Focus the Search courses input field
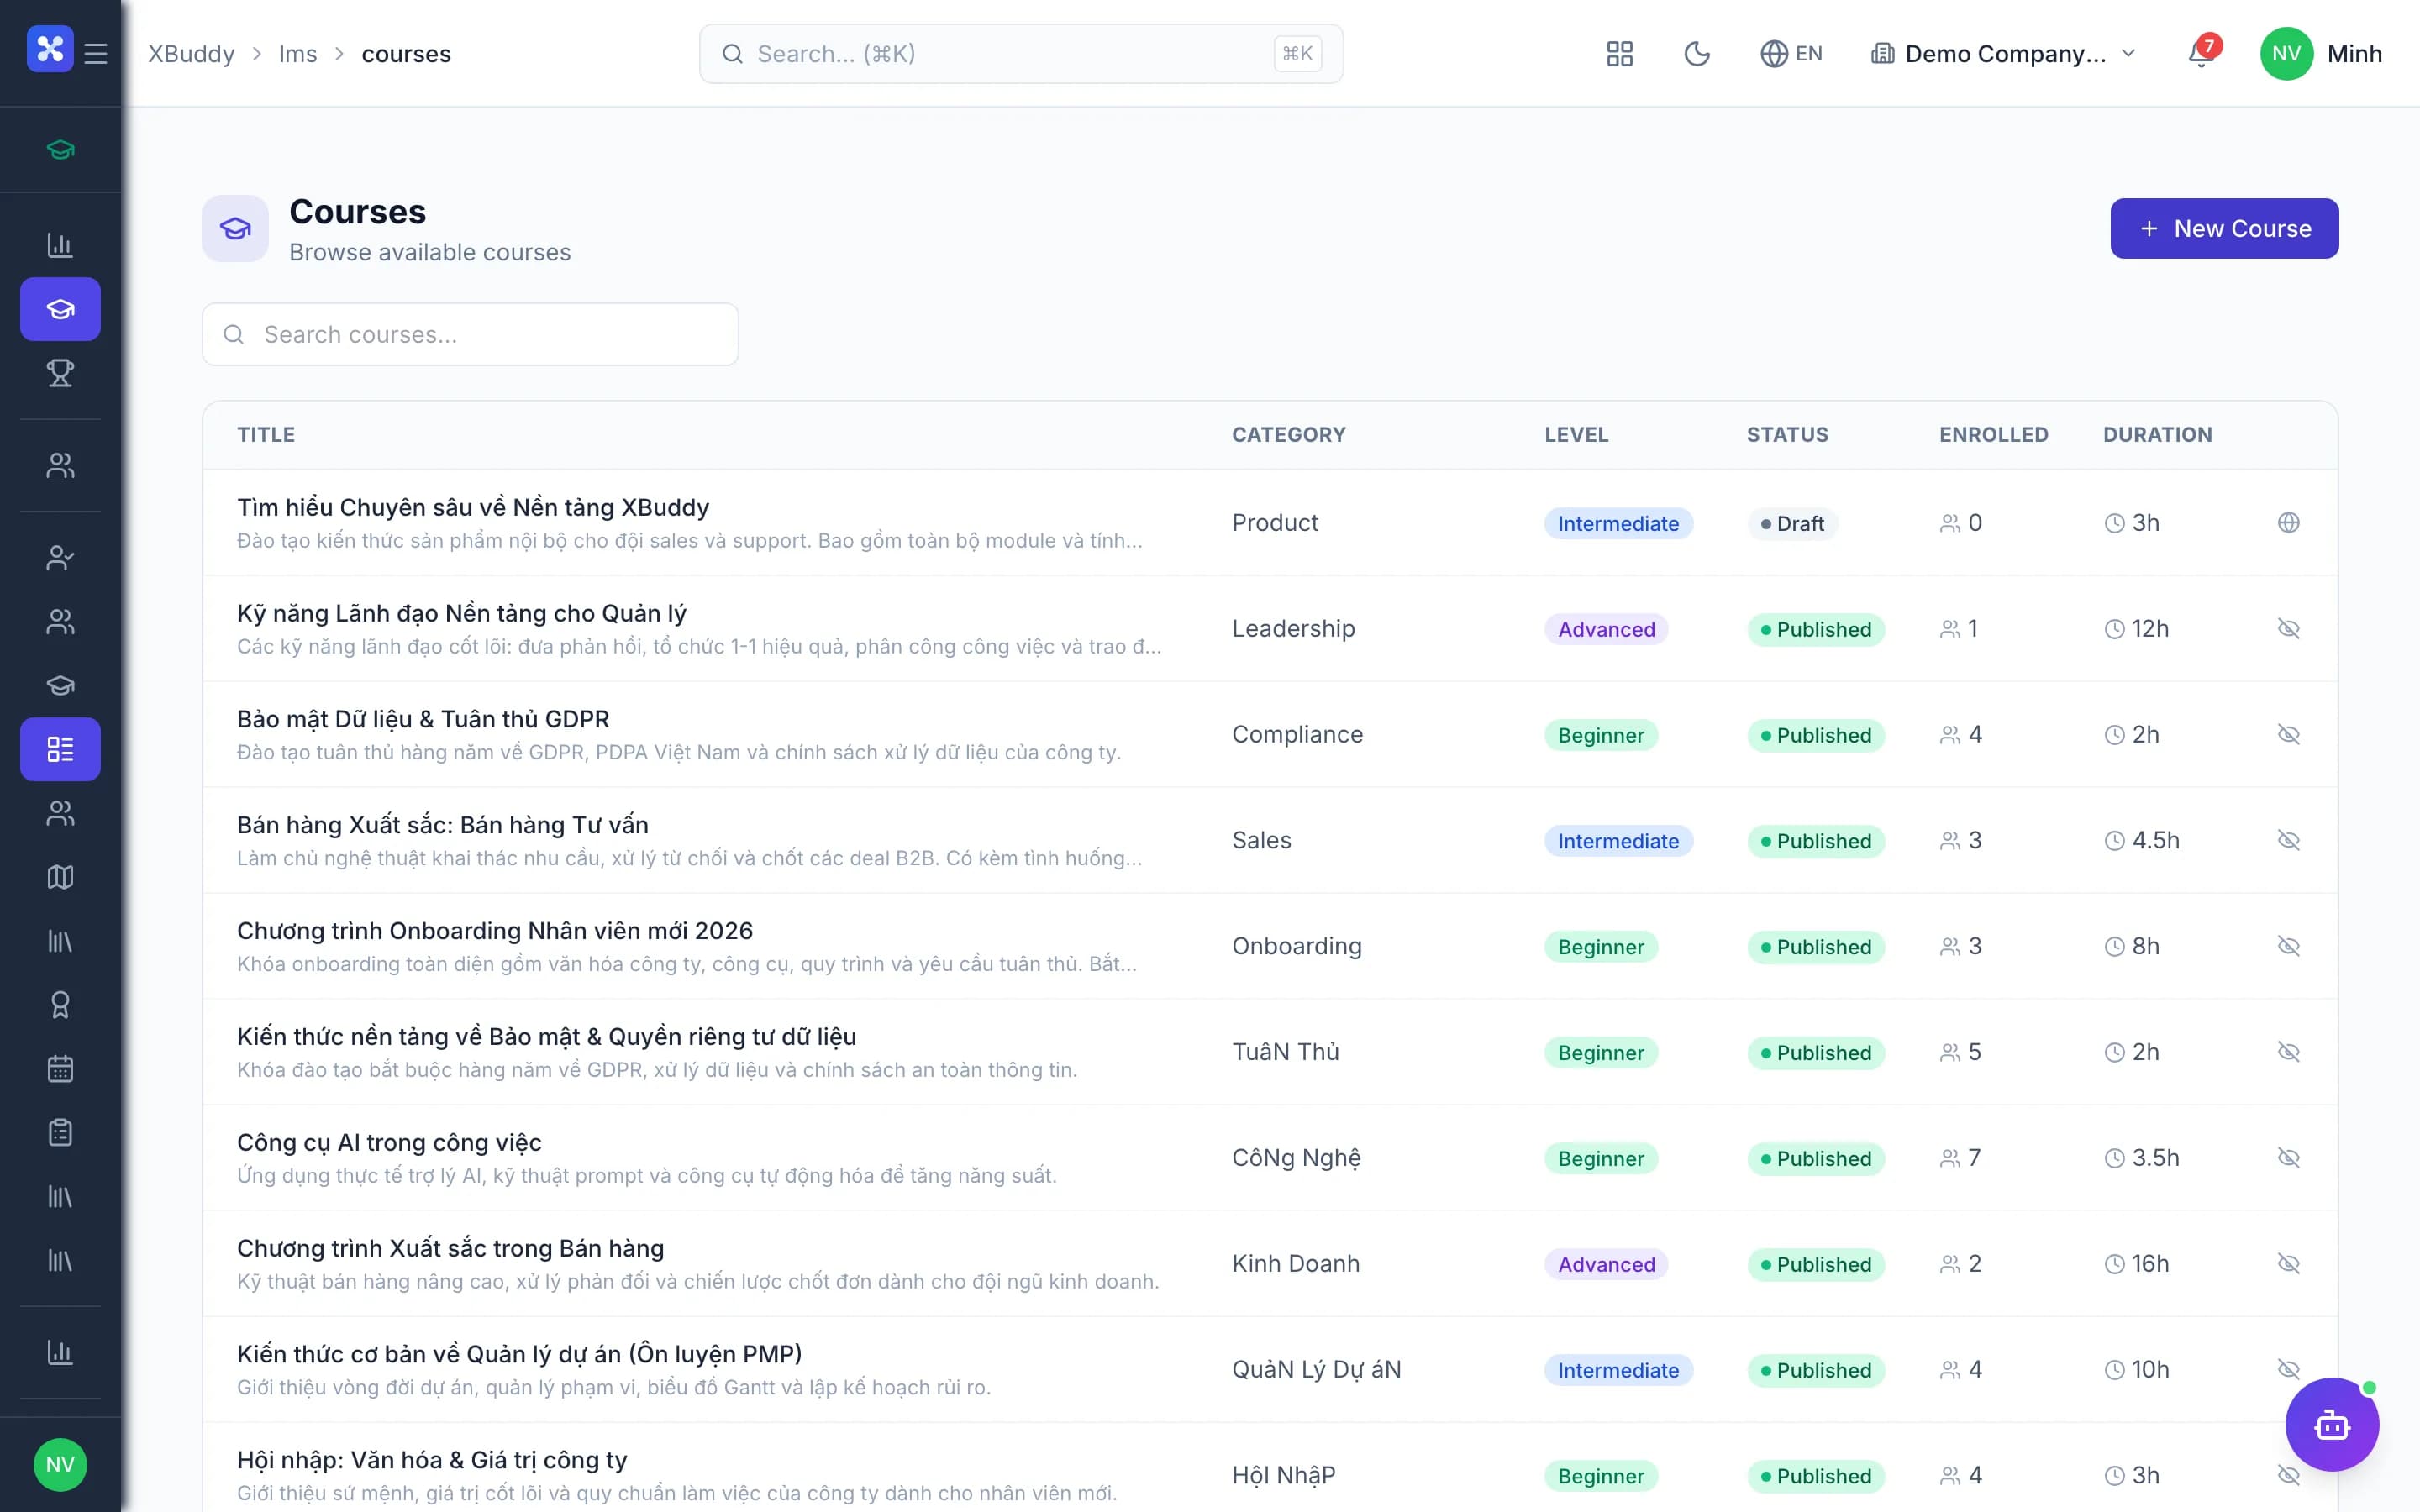Image resolution: width=2420 pixels, height=1512 pixels. click(x=470, y=335)
